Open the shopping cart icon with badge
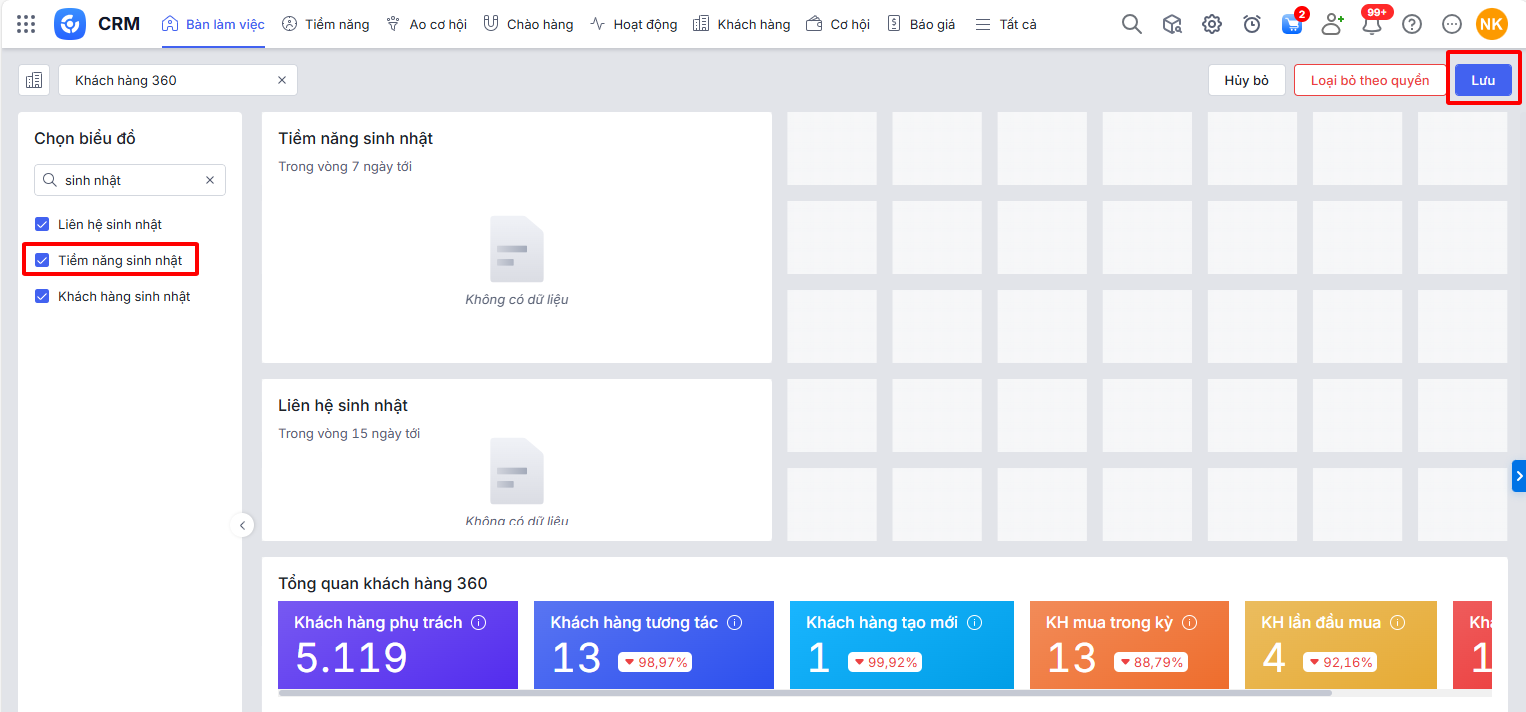1526x712 pixels. 1291,24
